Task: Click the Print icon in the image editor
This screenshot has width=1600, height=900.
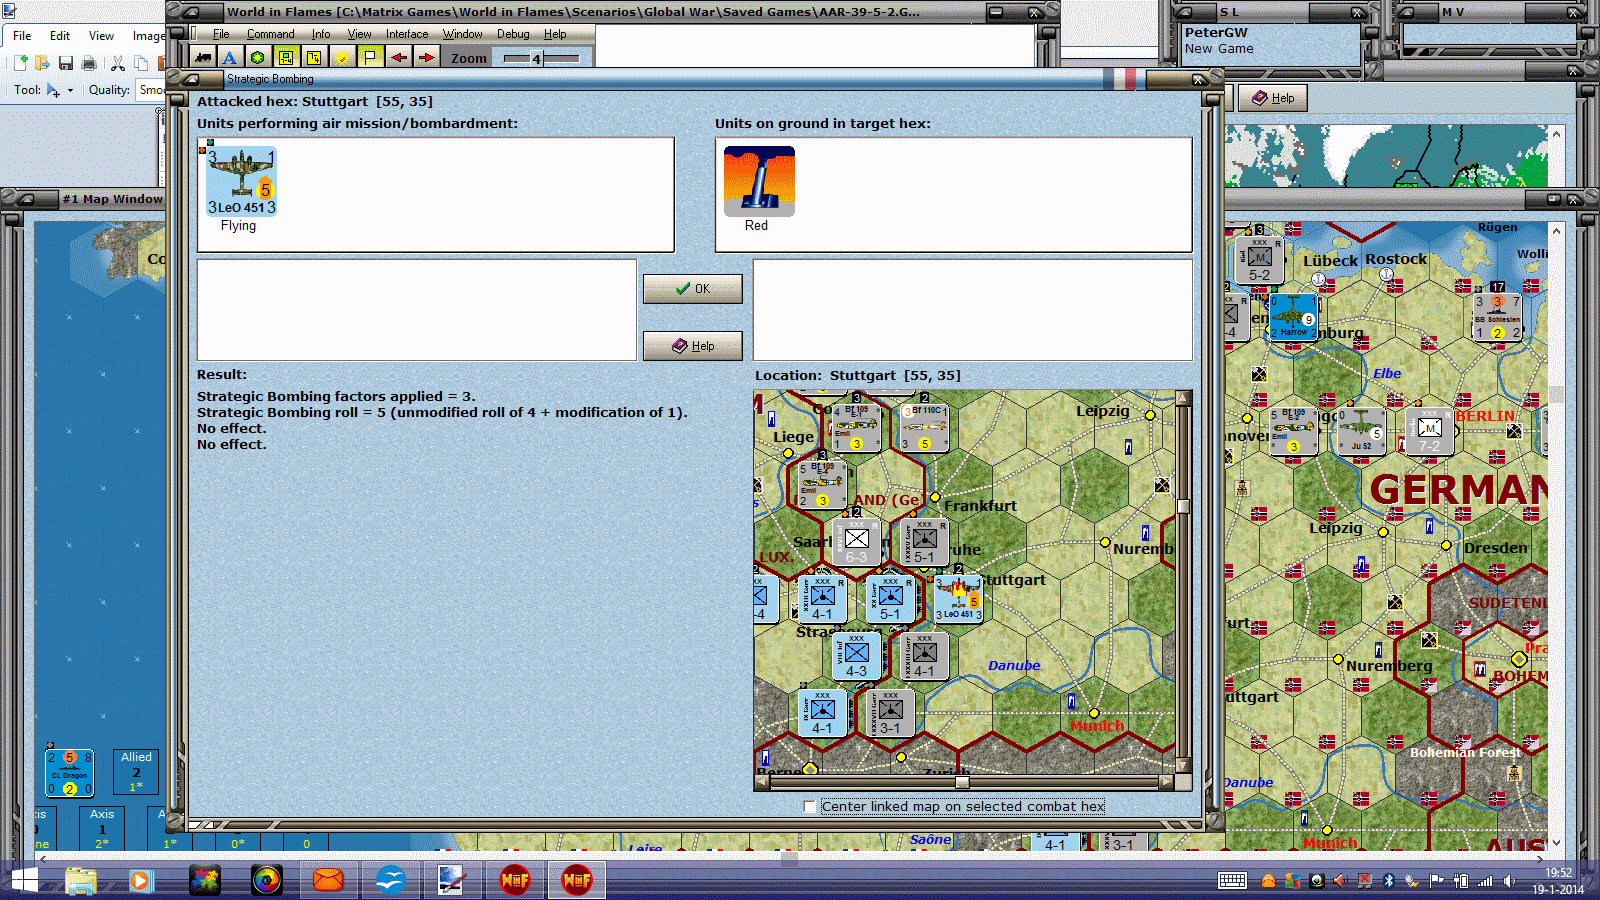Action: pyautogui.click(x=89, y=63)
